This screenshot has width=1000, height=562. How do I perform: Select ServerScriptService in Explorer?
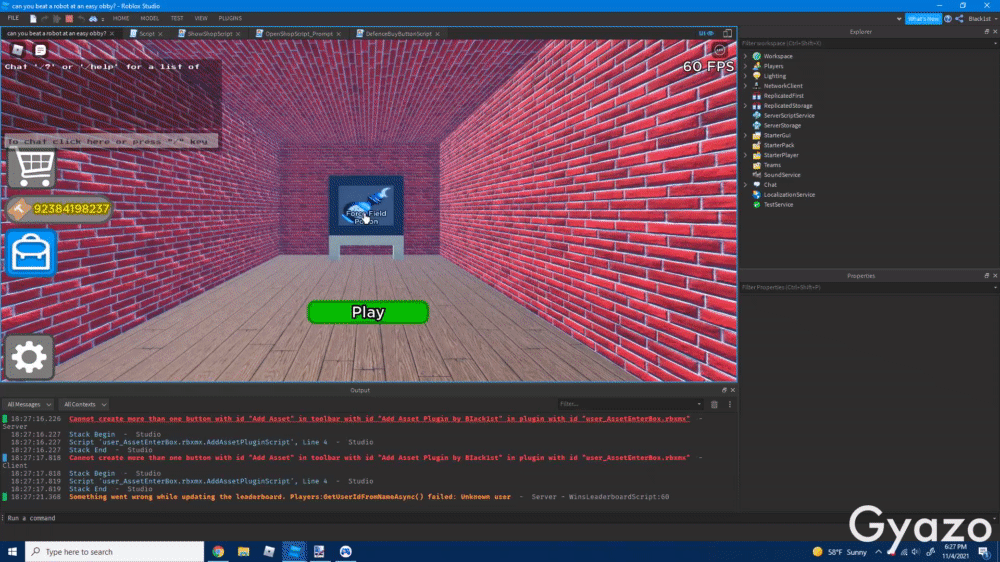[x=788, y=115]
